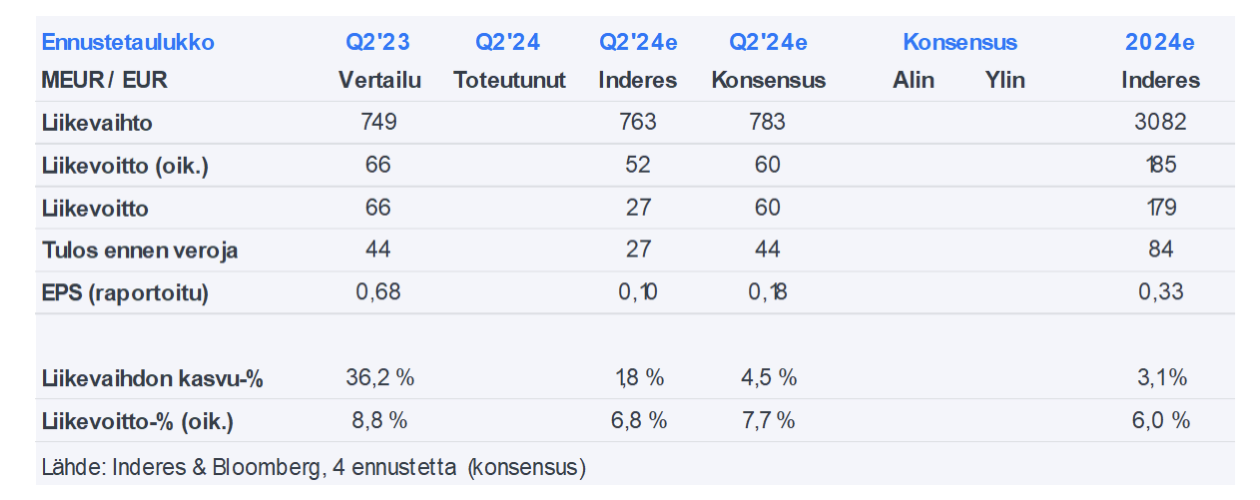Select the 2024e Liikevaihto value 3082

click(x=1160, y=122)
